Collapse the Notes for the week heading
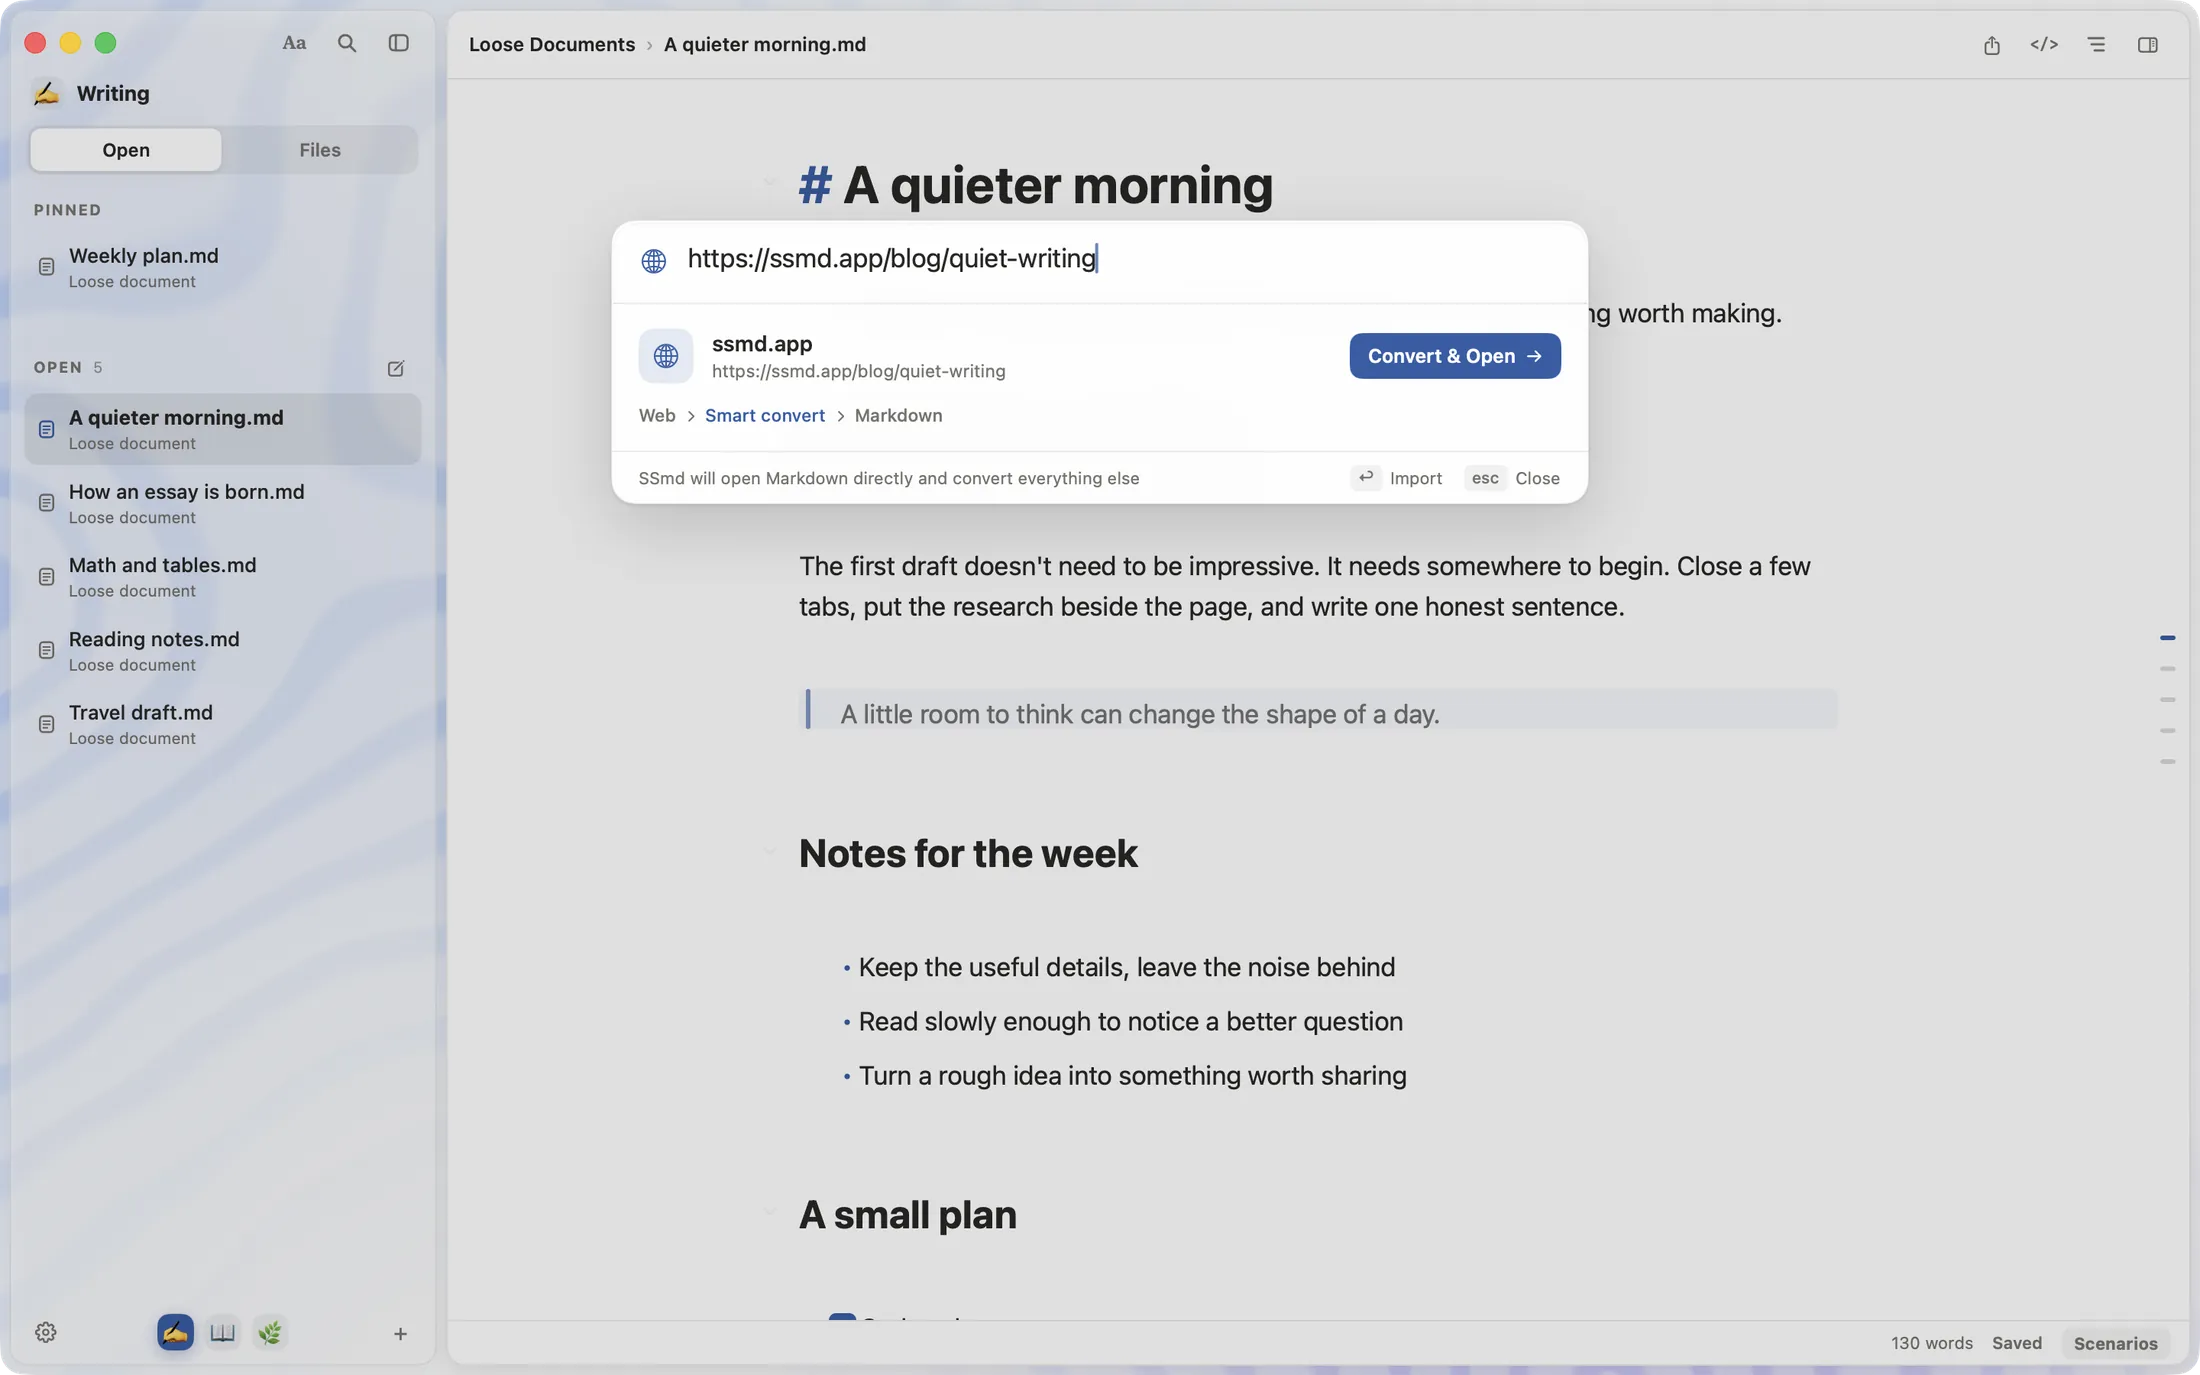The image size is (2200, 1375). (769, 852)
